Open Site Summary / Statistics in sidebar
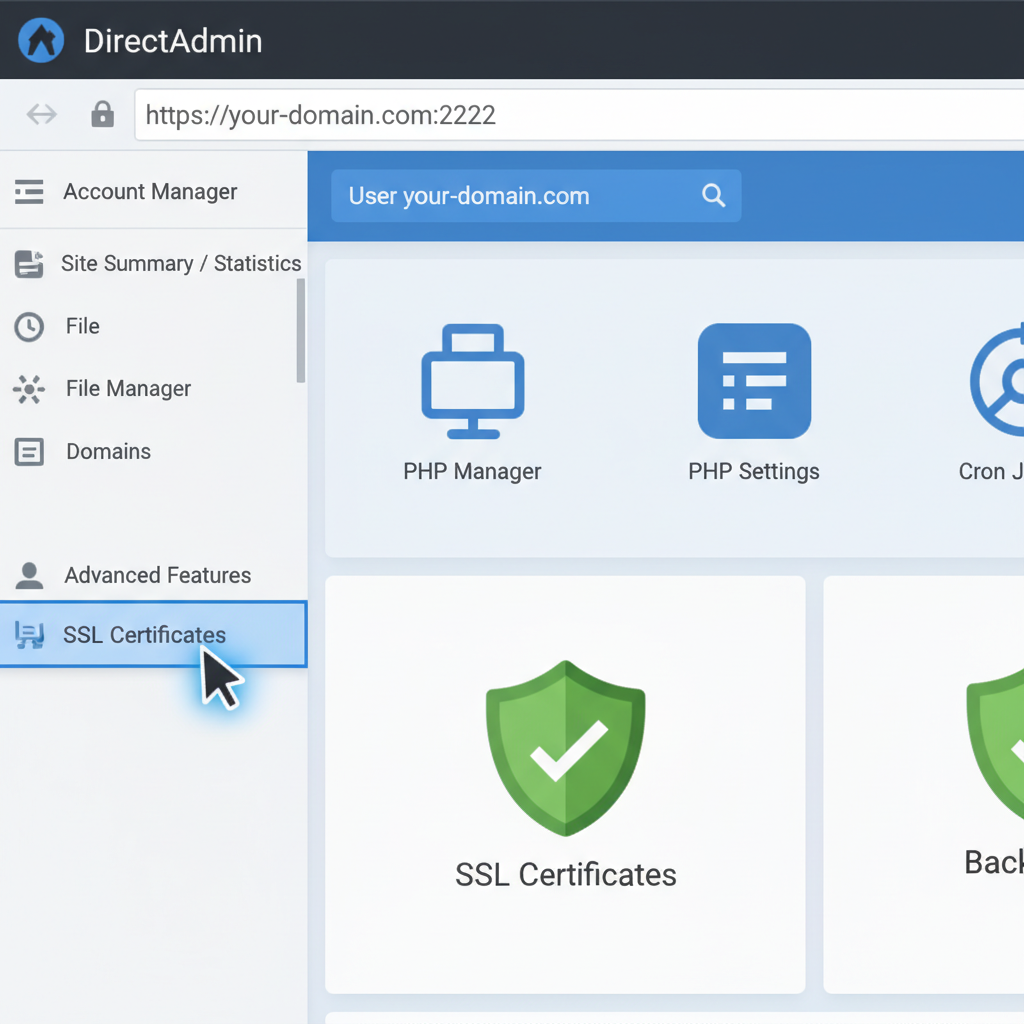The height and width of the screenshot is (1024, 1024). 180,264
